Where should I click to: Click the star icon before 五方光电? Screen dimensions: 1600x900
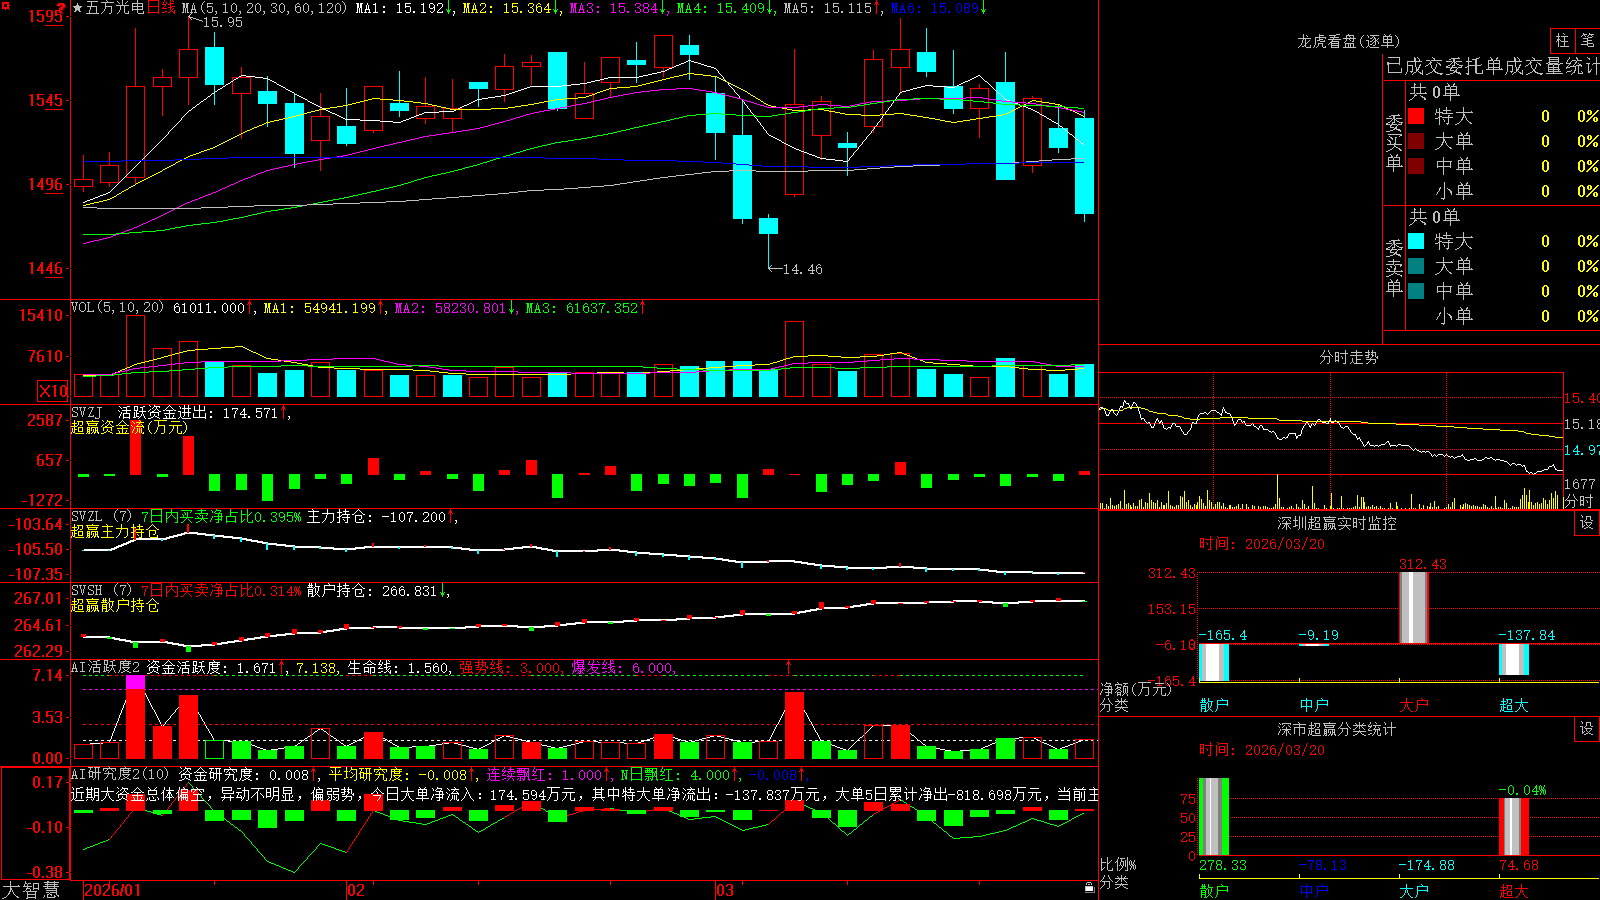(x=78, y=8)
